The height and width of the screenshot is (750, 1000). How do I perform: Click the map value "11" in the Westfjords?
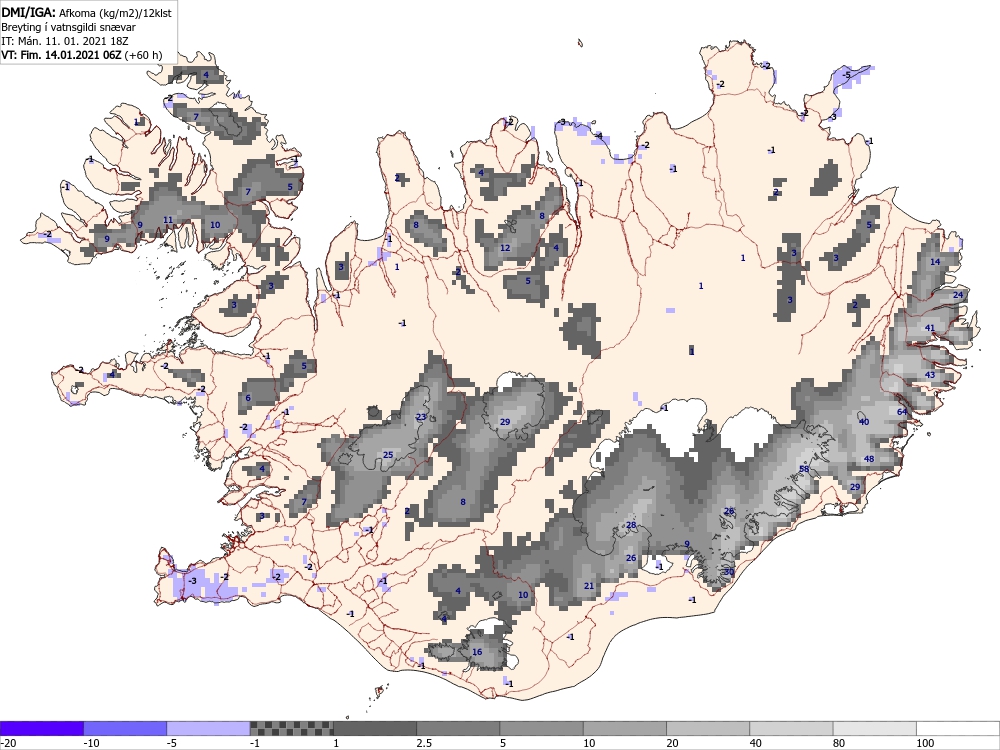tap(168, 220)
